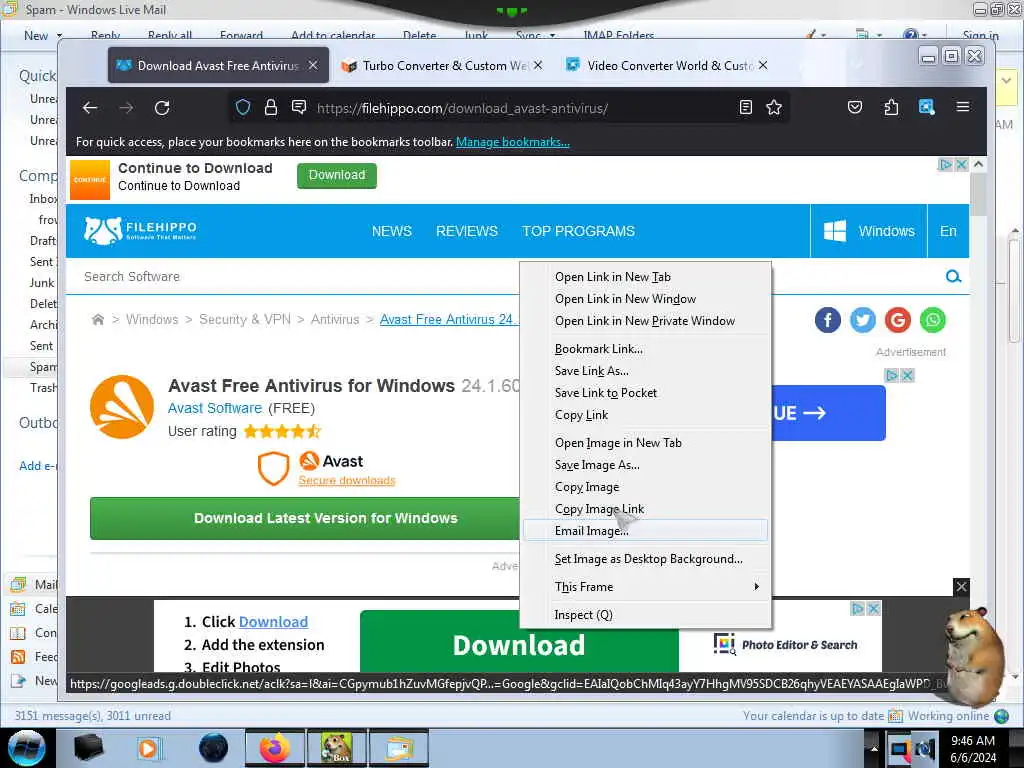Click the FileHippo search magnifier icon
Image resolution: width=1024 pixels, height=768 pixels.
pos(953,276)
